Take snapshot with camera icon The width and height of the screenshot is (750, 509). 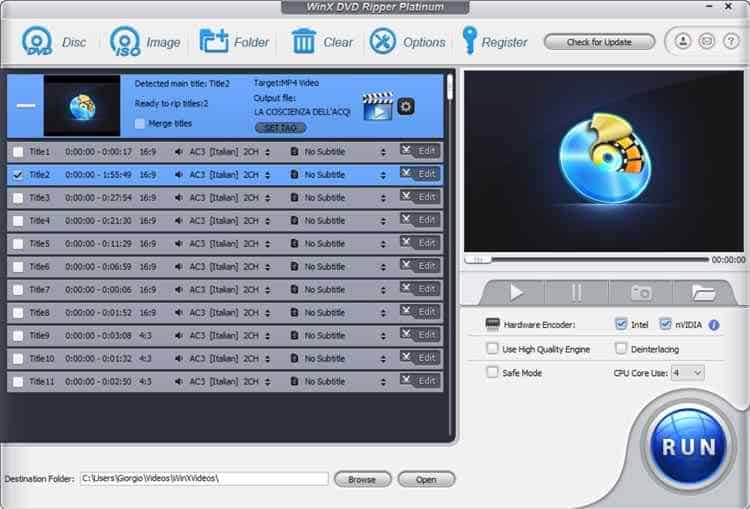(640, 292)
